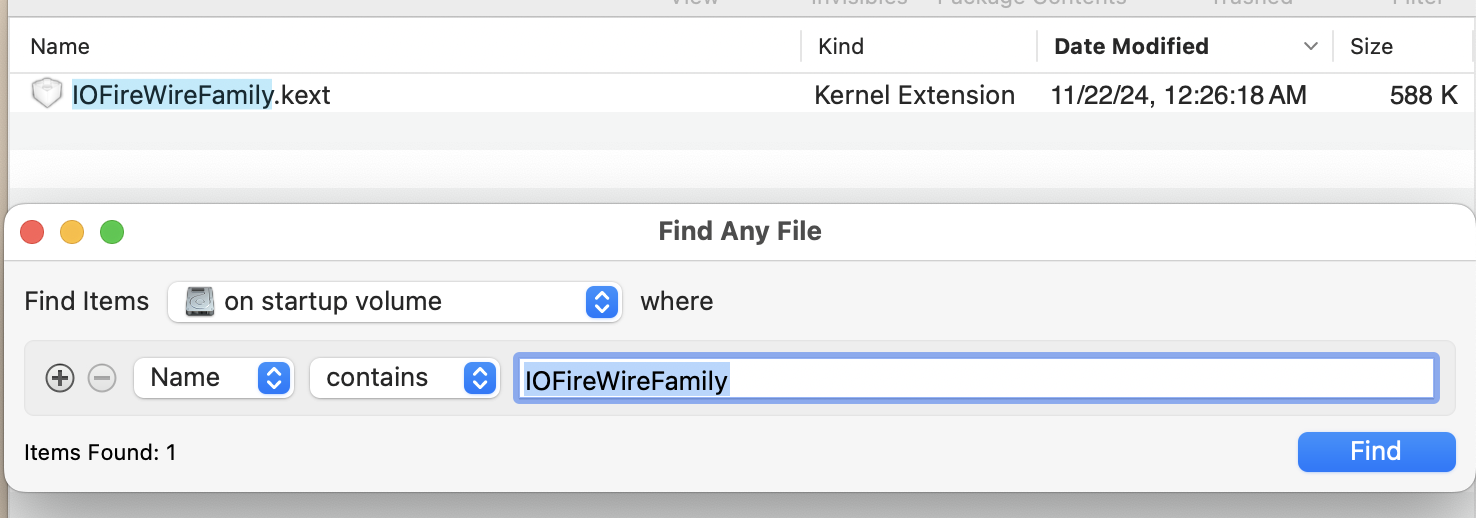Open the Name criterion dropdown
The image size is (1476, 518).
click(213, 378)
